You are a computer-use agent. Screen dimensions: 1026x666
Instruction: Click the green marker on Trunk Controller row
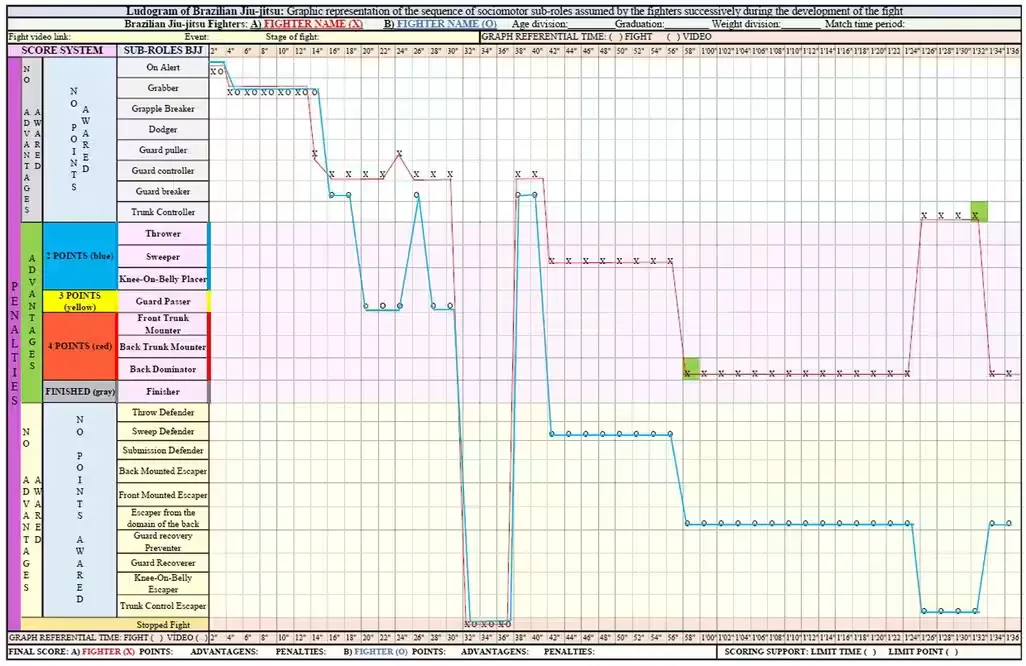coord(979,211)
